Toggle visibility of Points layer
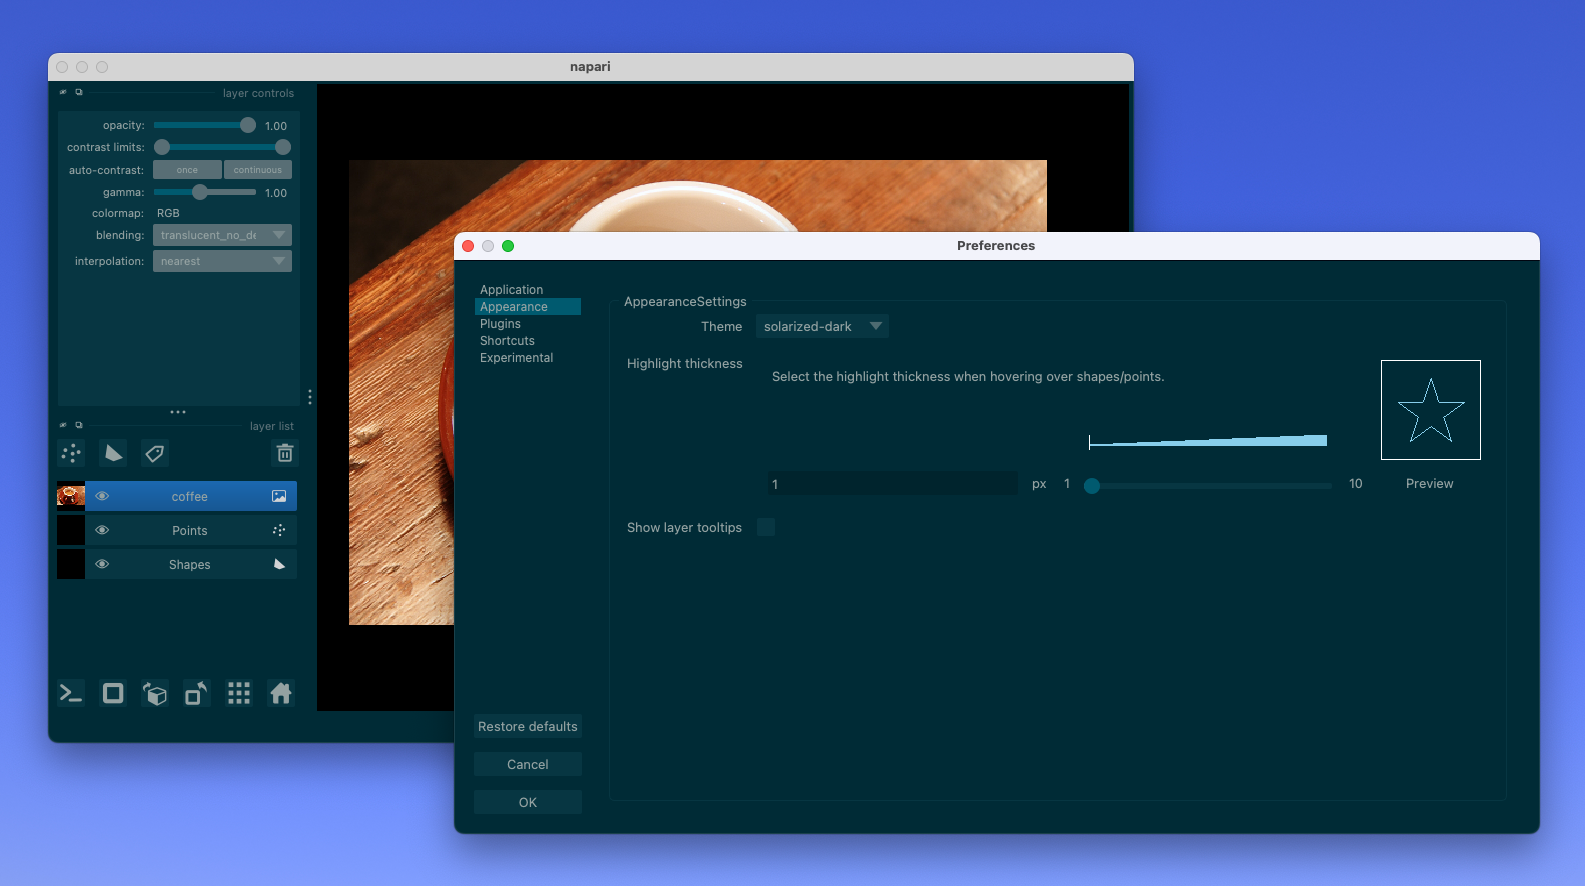The width and height of the screenshot is (1585, 886). click(102, 530)
